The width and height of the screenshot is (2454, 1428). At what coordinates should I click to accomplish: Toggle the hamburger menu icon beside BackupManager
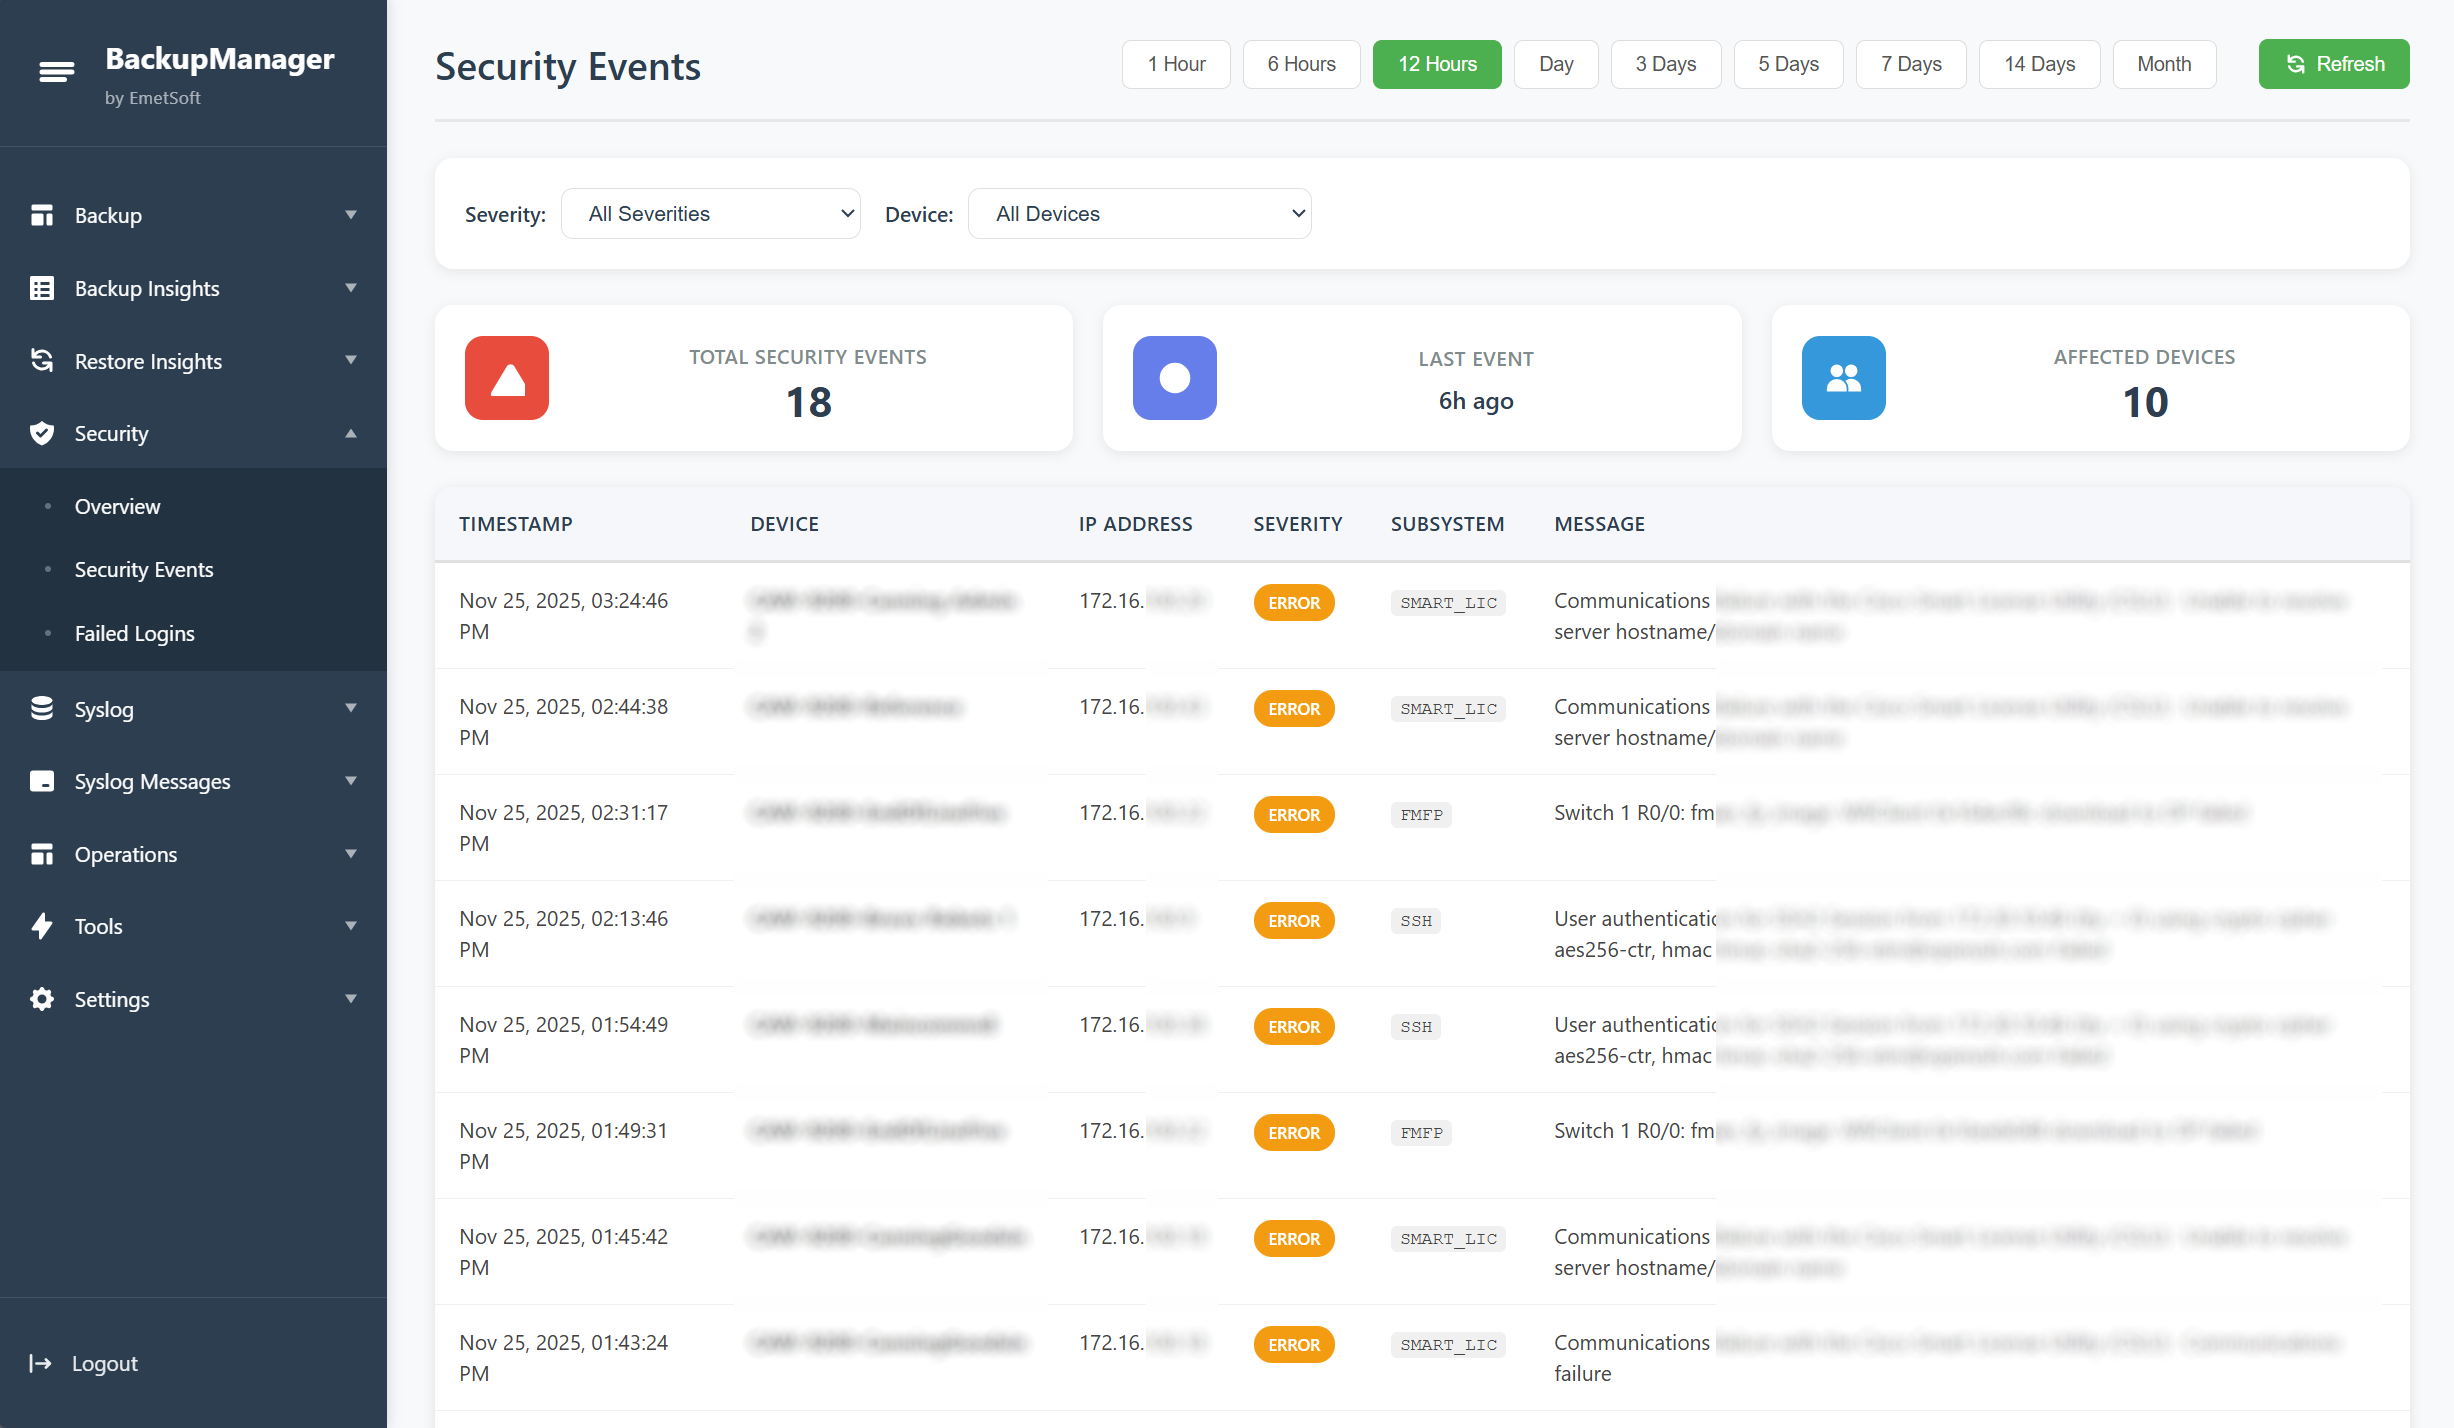56,72
